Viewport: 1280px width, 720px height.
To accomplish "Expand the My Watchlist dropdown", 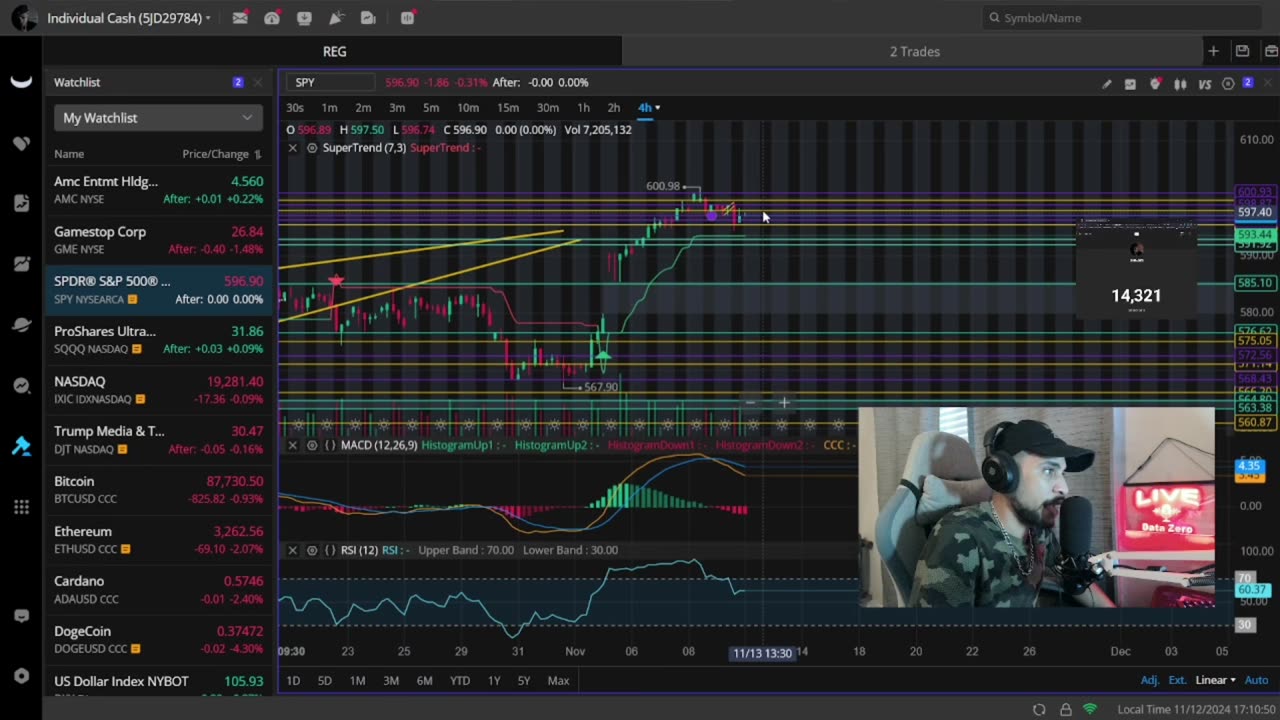I will pyautogui.click(x=158, y=118).
